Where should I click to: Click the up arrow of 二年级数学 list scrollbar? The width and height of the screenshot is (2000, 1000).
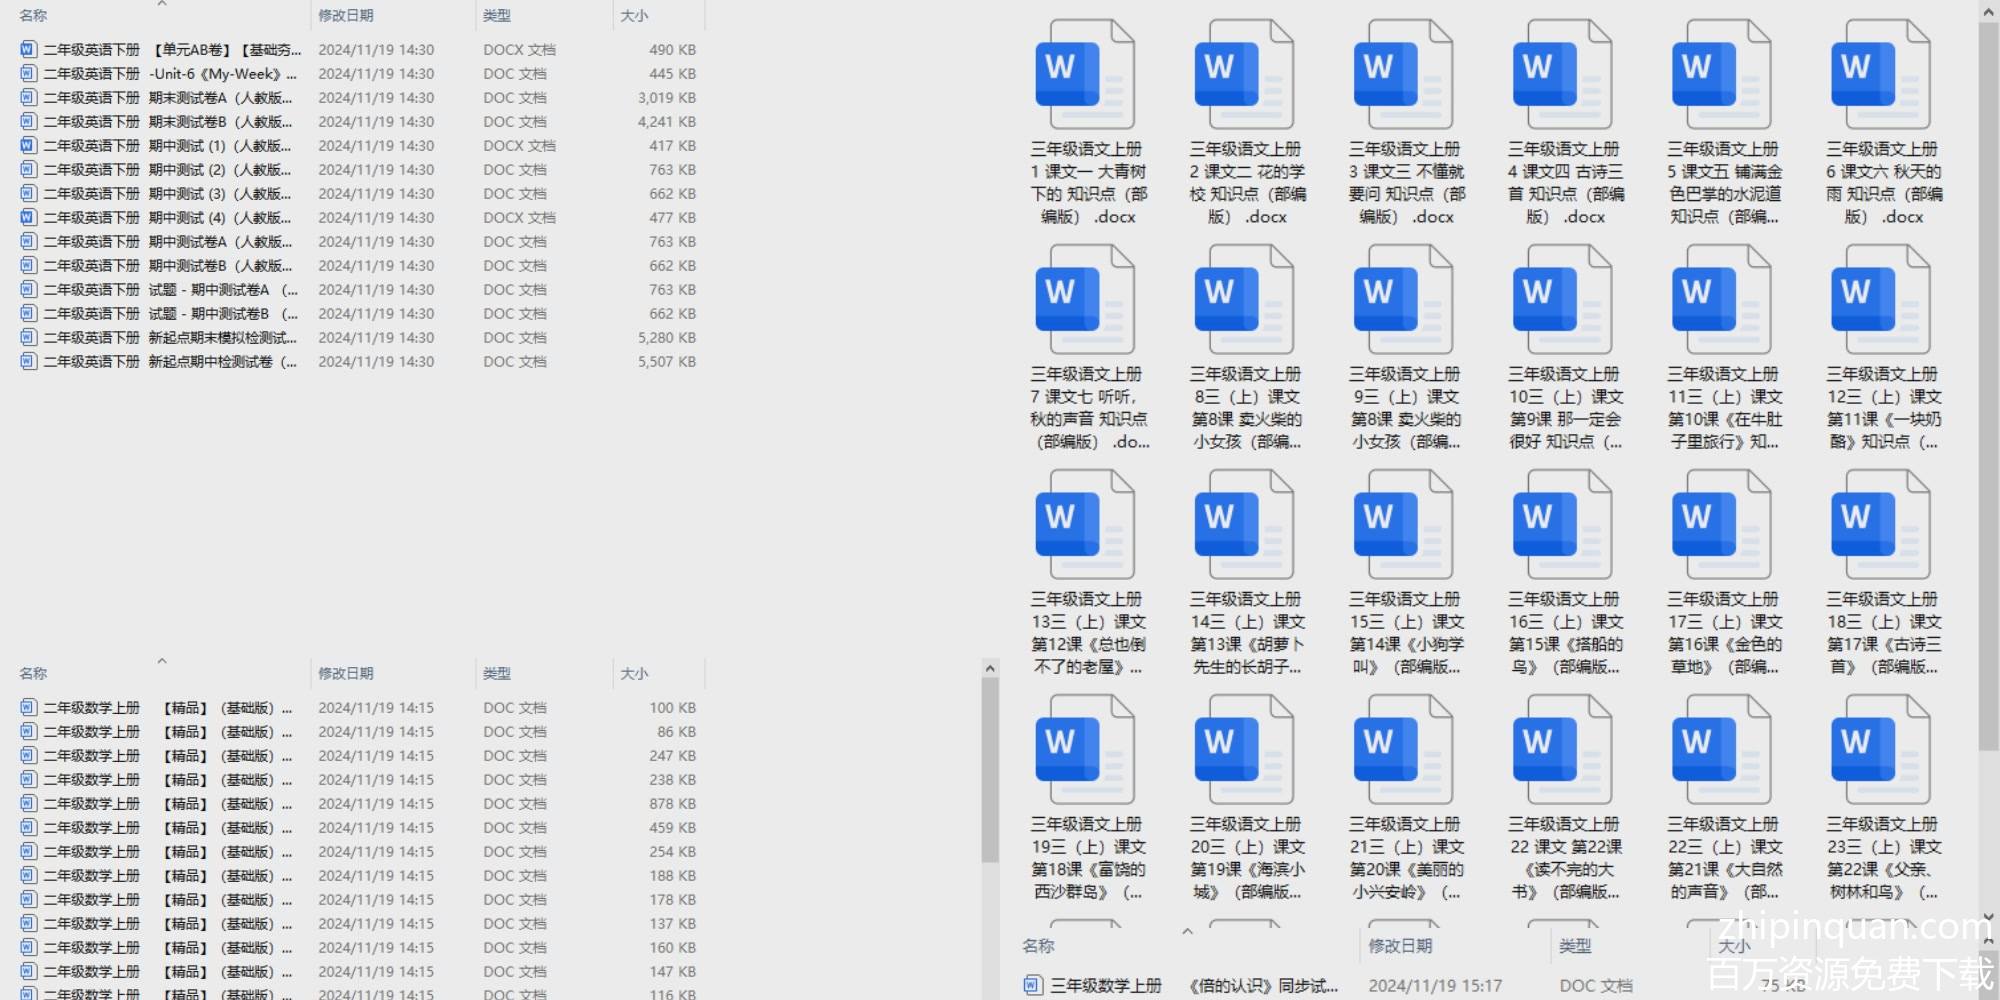(x=990, y=668)
